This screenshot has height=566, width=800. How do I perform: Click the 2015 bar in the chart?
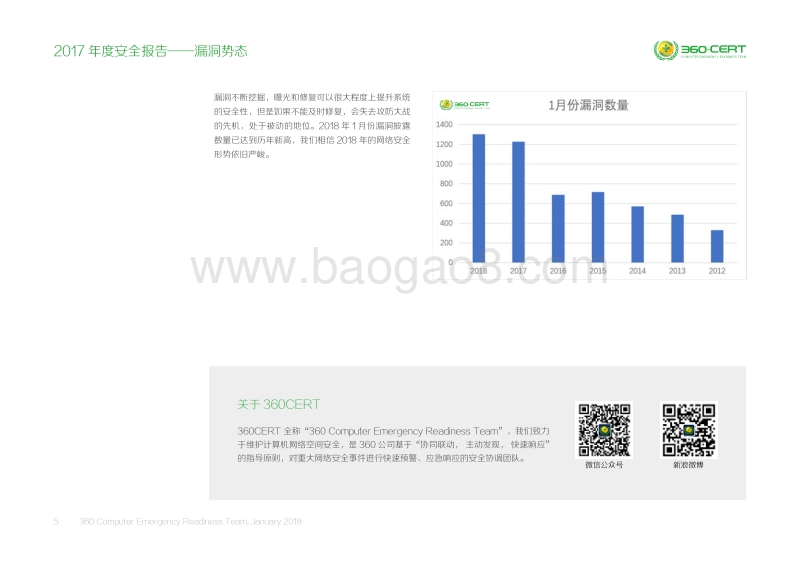[x=598, y=227]
